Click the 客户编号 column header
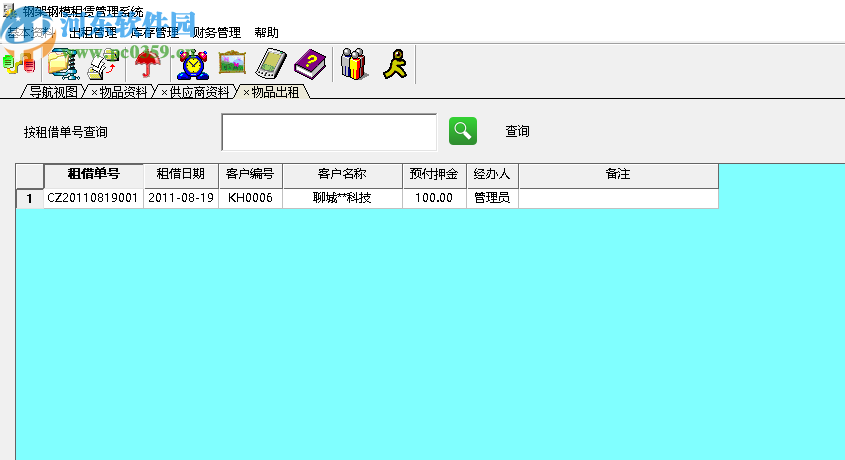 pyautogui.click(x=251, y=176)
